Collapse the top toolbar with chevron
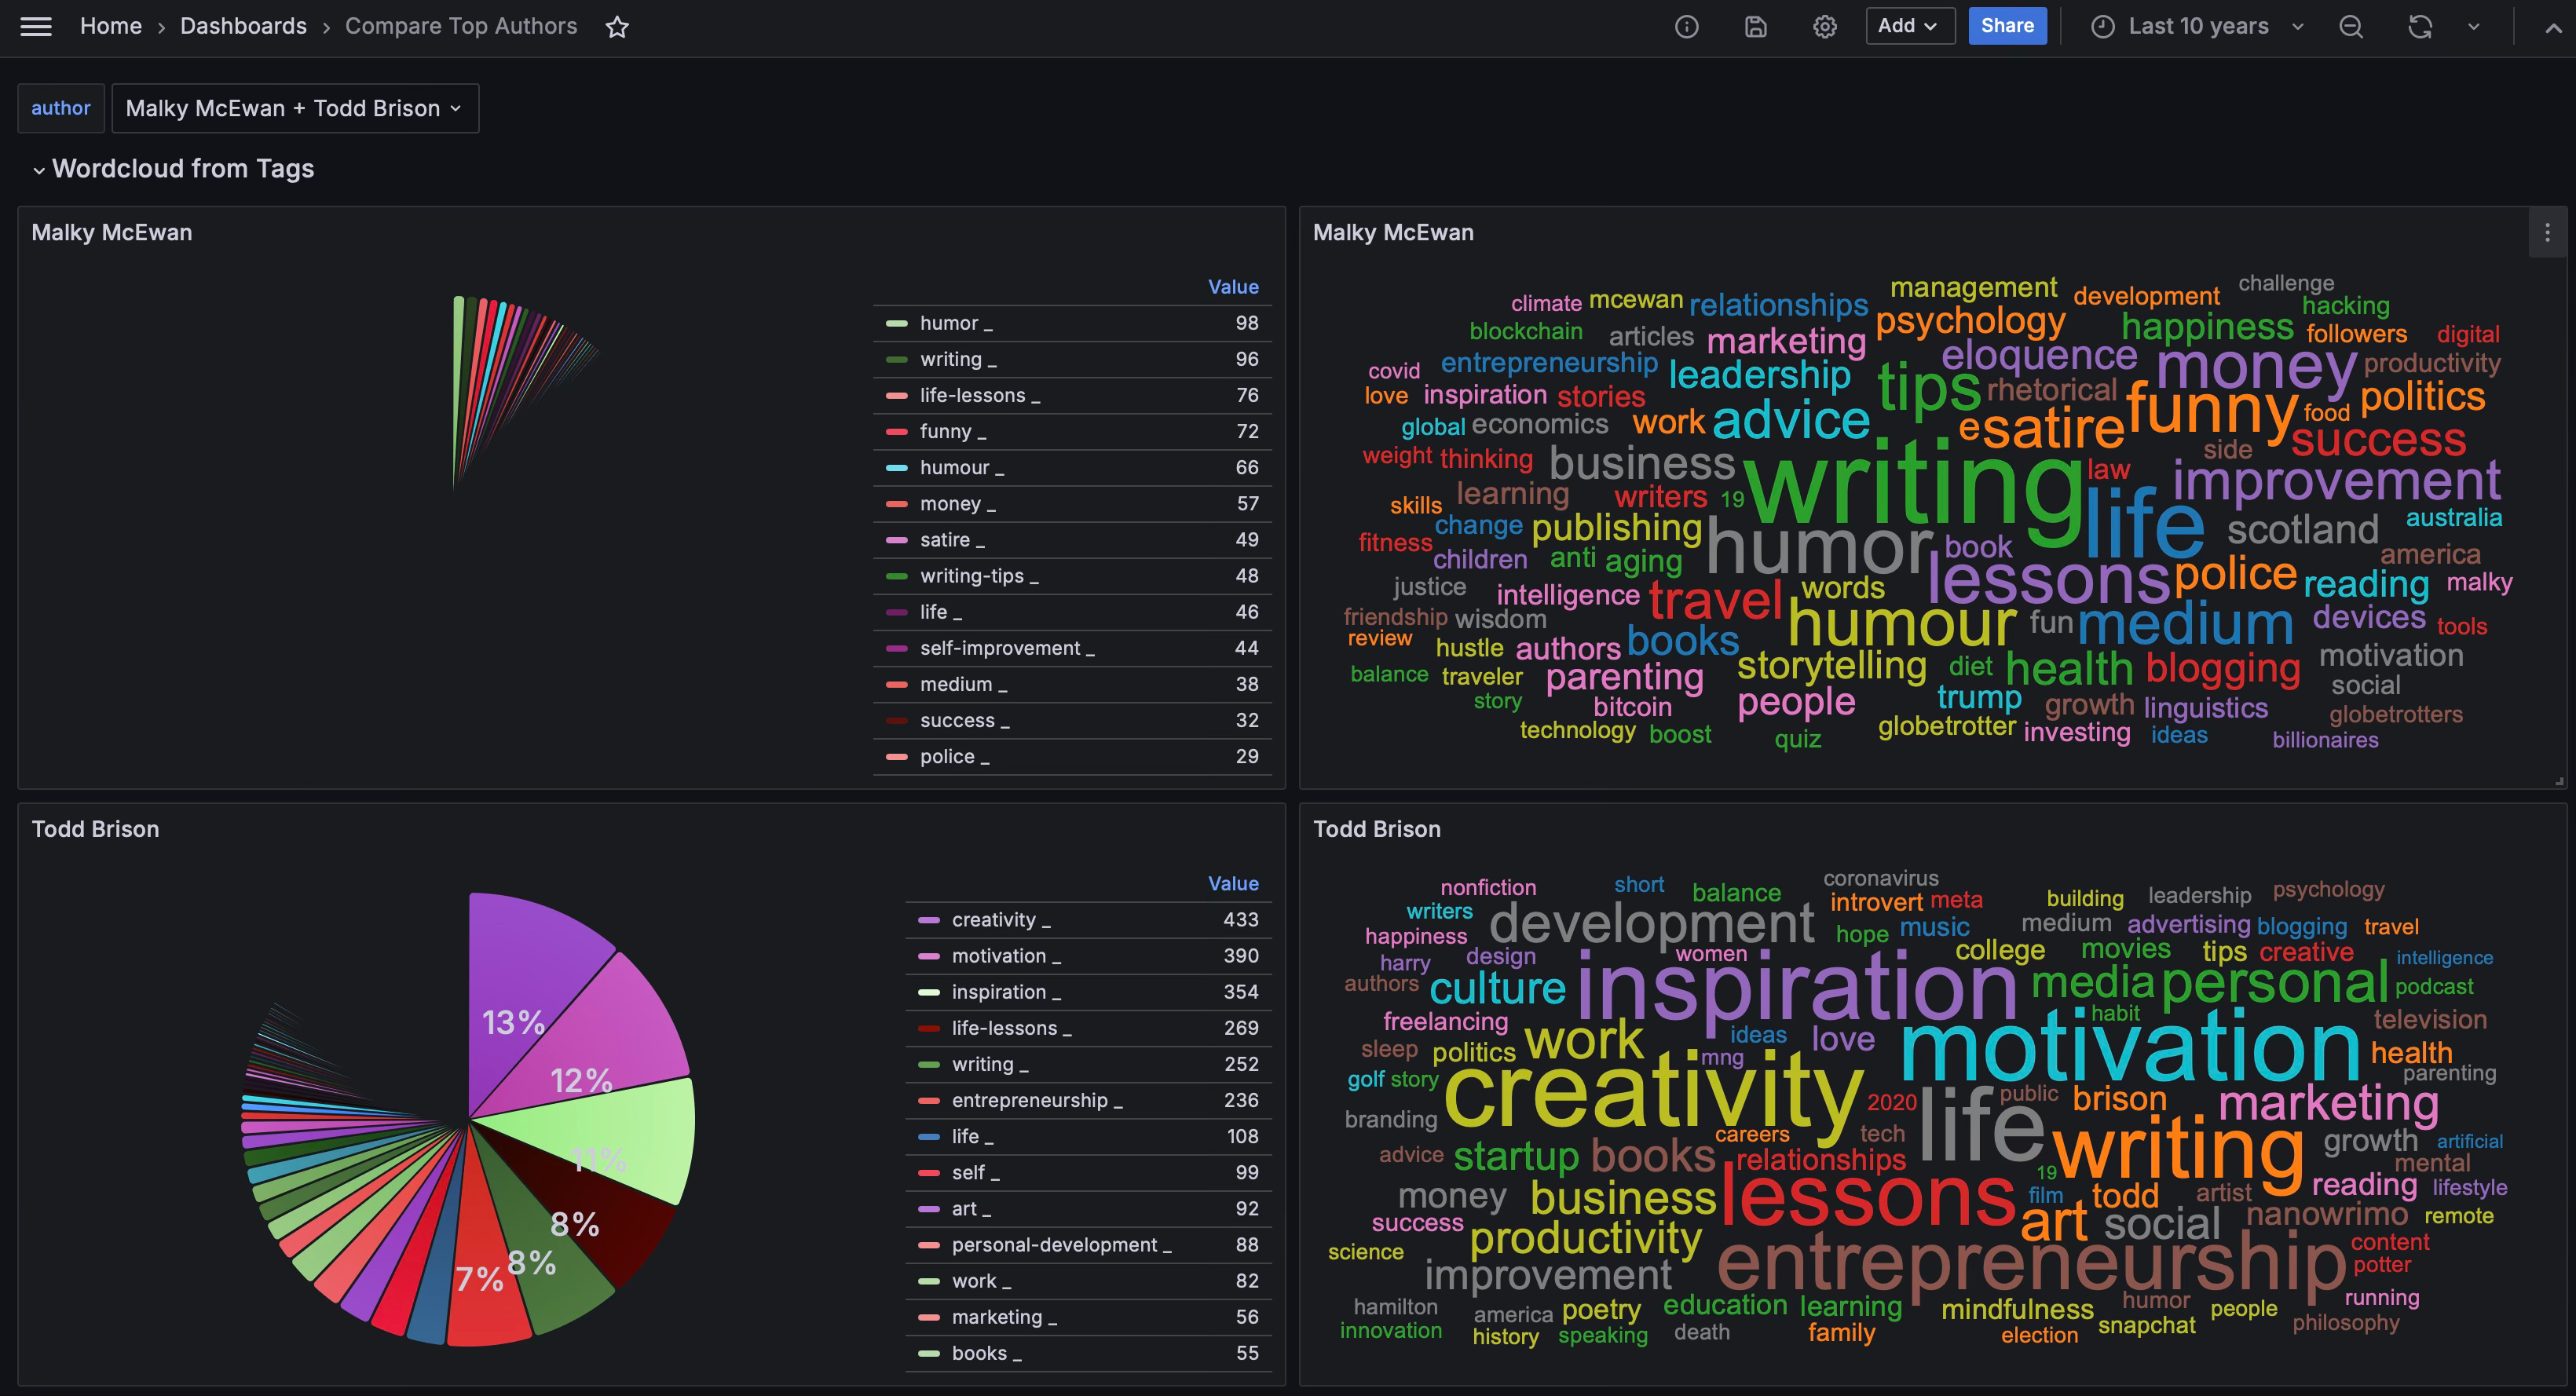 pos(2552,28)
